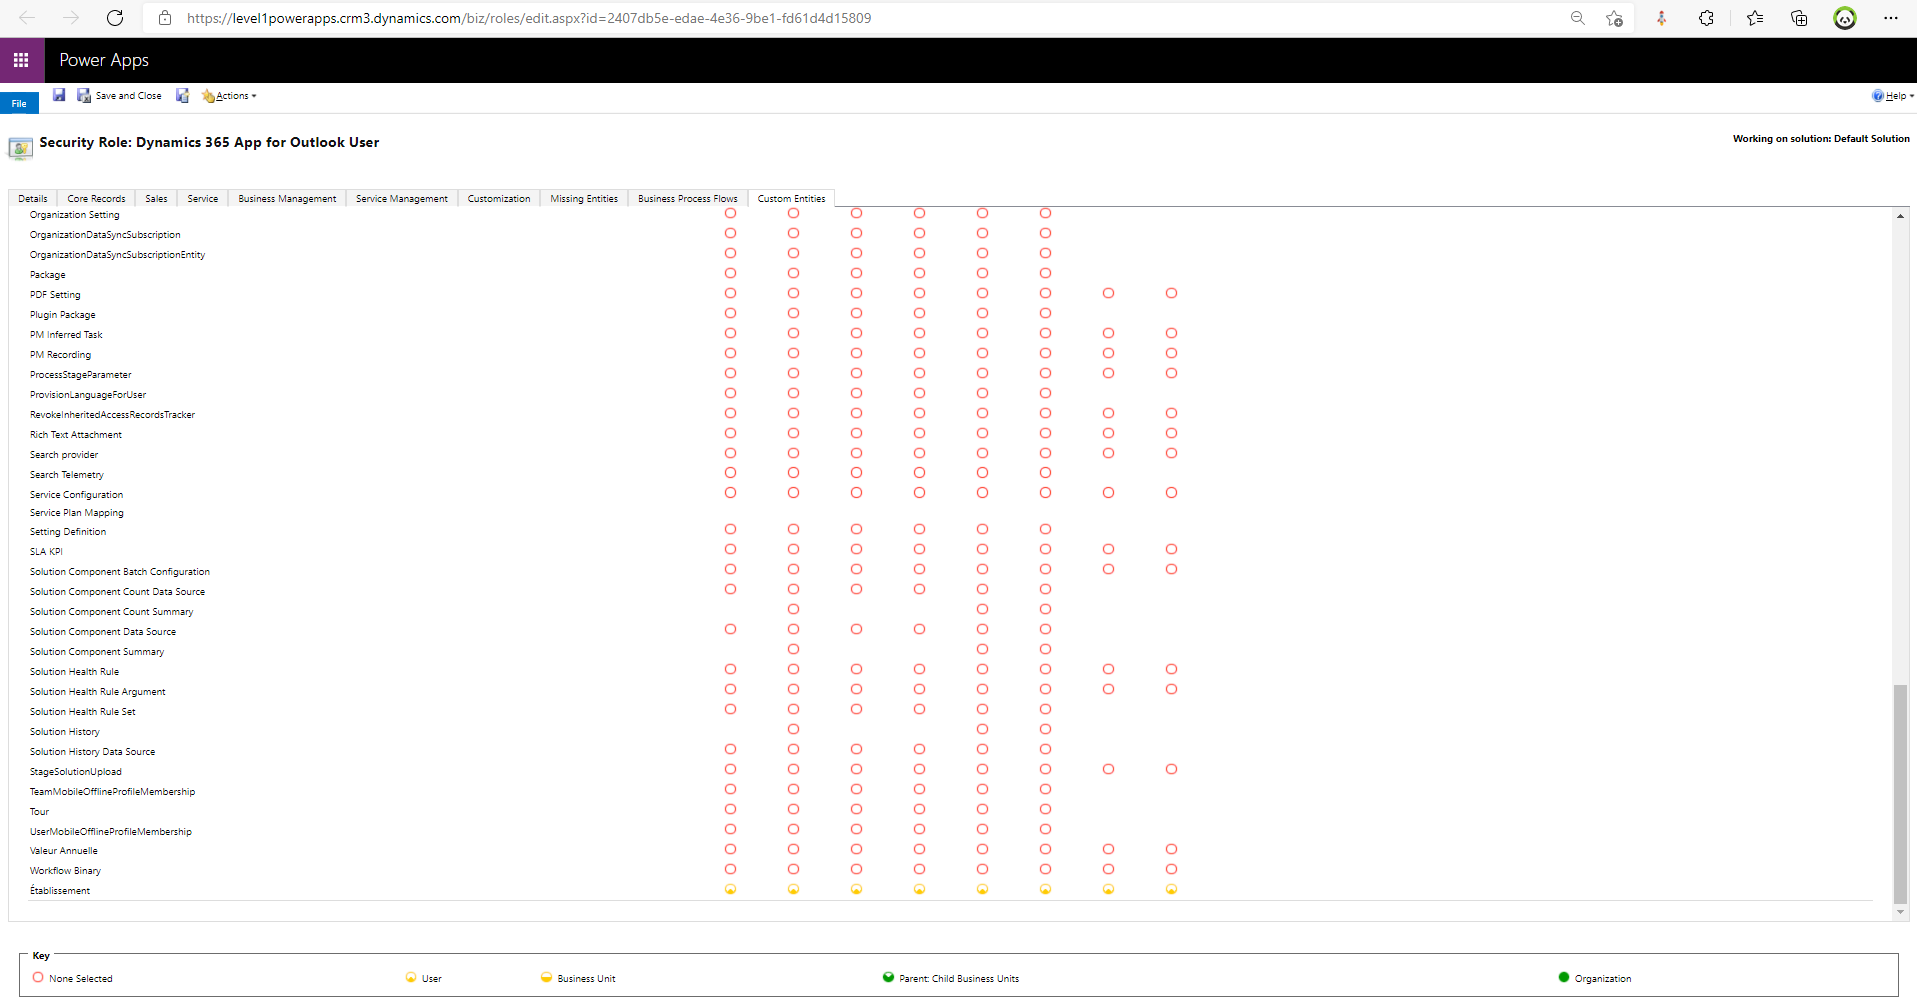Click the Save floppy disk icon
The width and height of the screenshot is (1917, 1005).
tap(59, 95)
